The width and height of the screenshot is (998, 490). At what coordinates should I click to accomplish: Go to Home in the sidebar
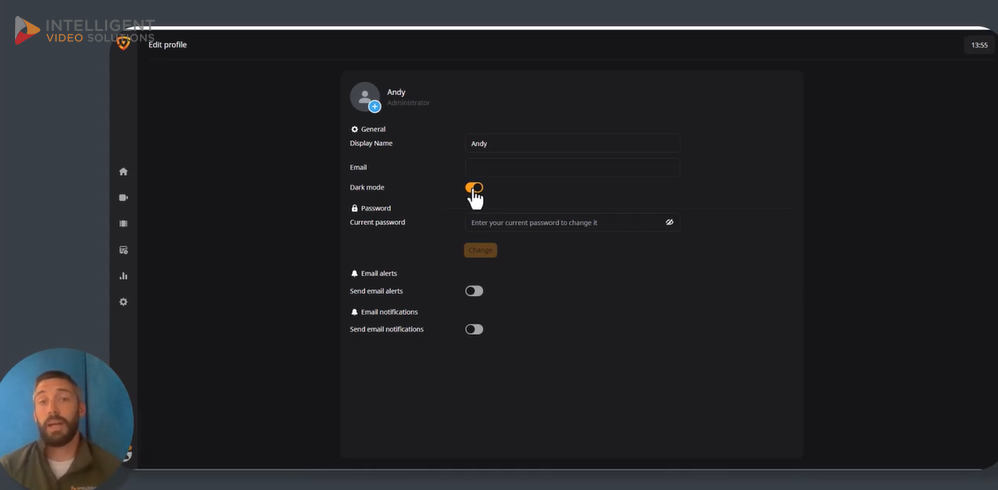pos(123,172)
